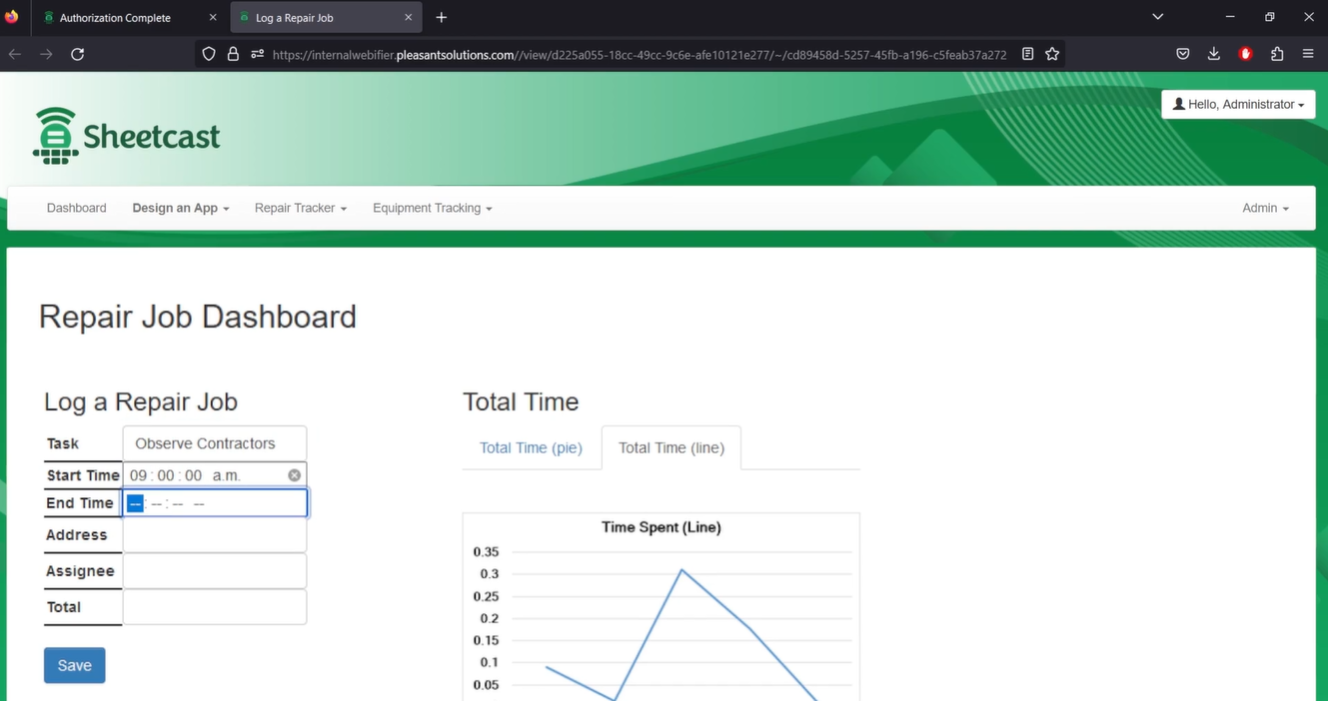Open the tab overview chevron

tap(1157, 16)
